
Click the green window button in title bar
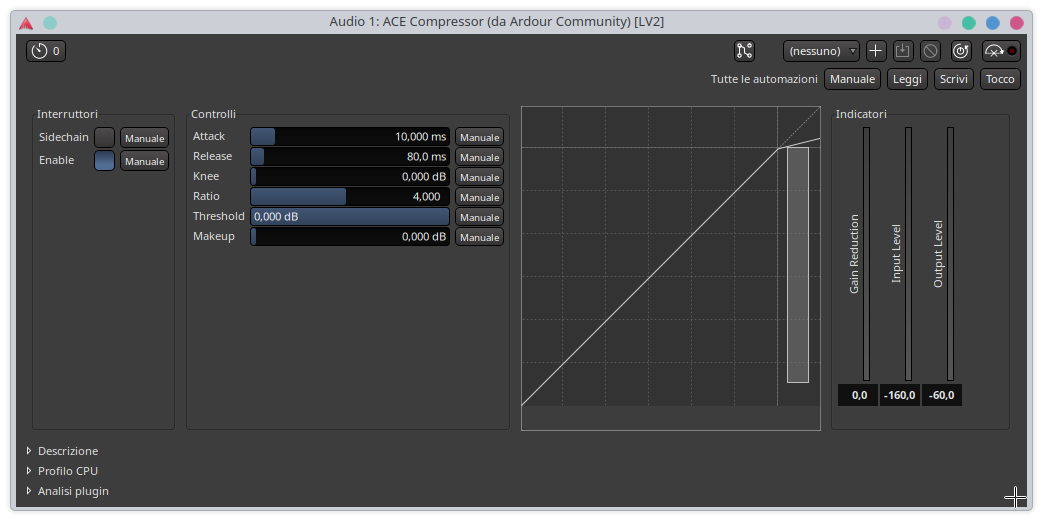968,23
